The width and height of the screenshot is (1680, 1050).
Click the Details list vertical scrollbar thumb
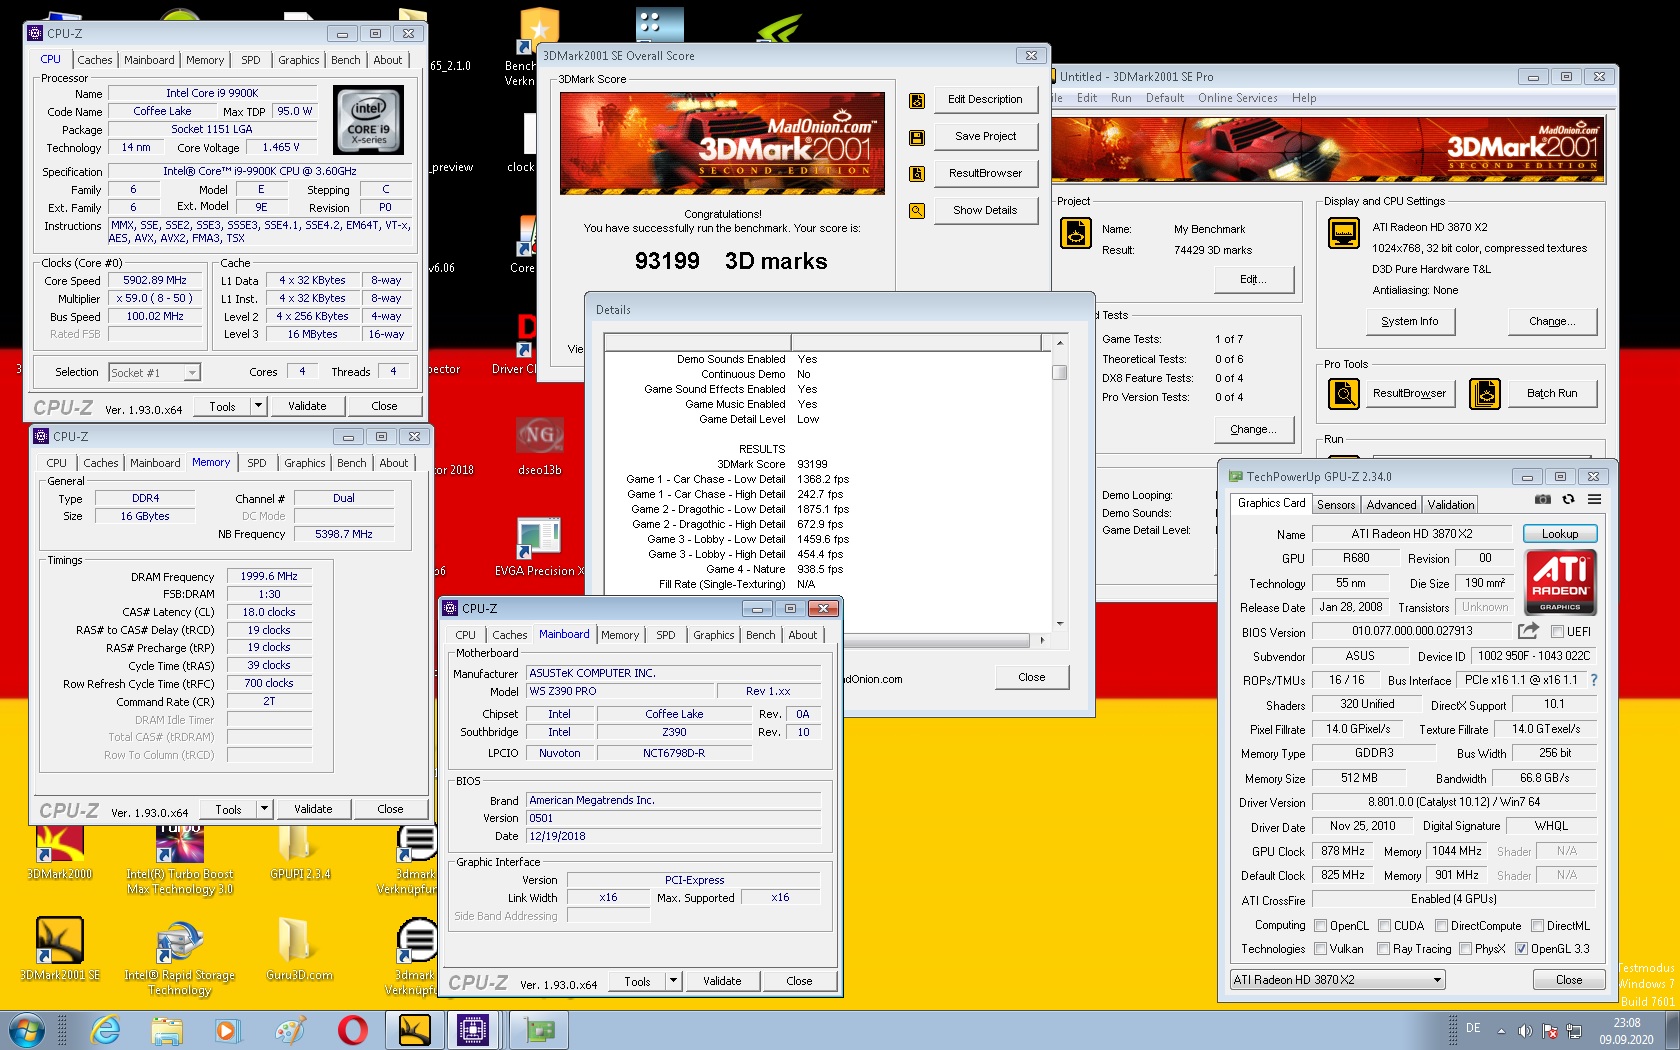coord(1059,372)
